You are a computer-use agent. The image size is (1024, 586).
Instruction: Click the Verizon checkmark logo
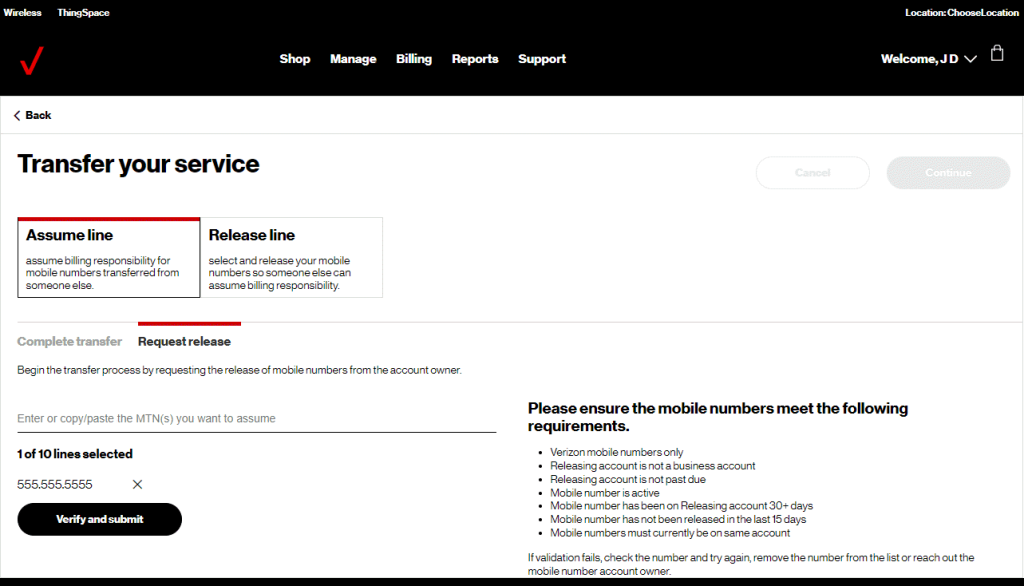(x=31, y=60)
